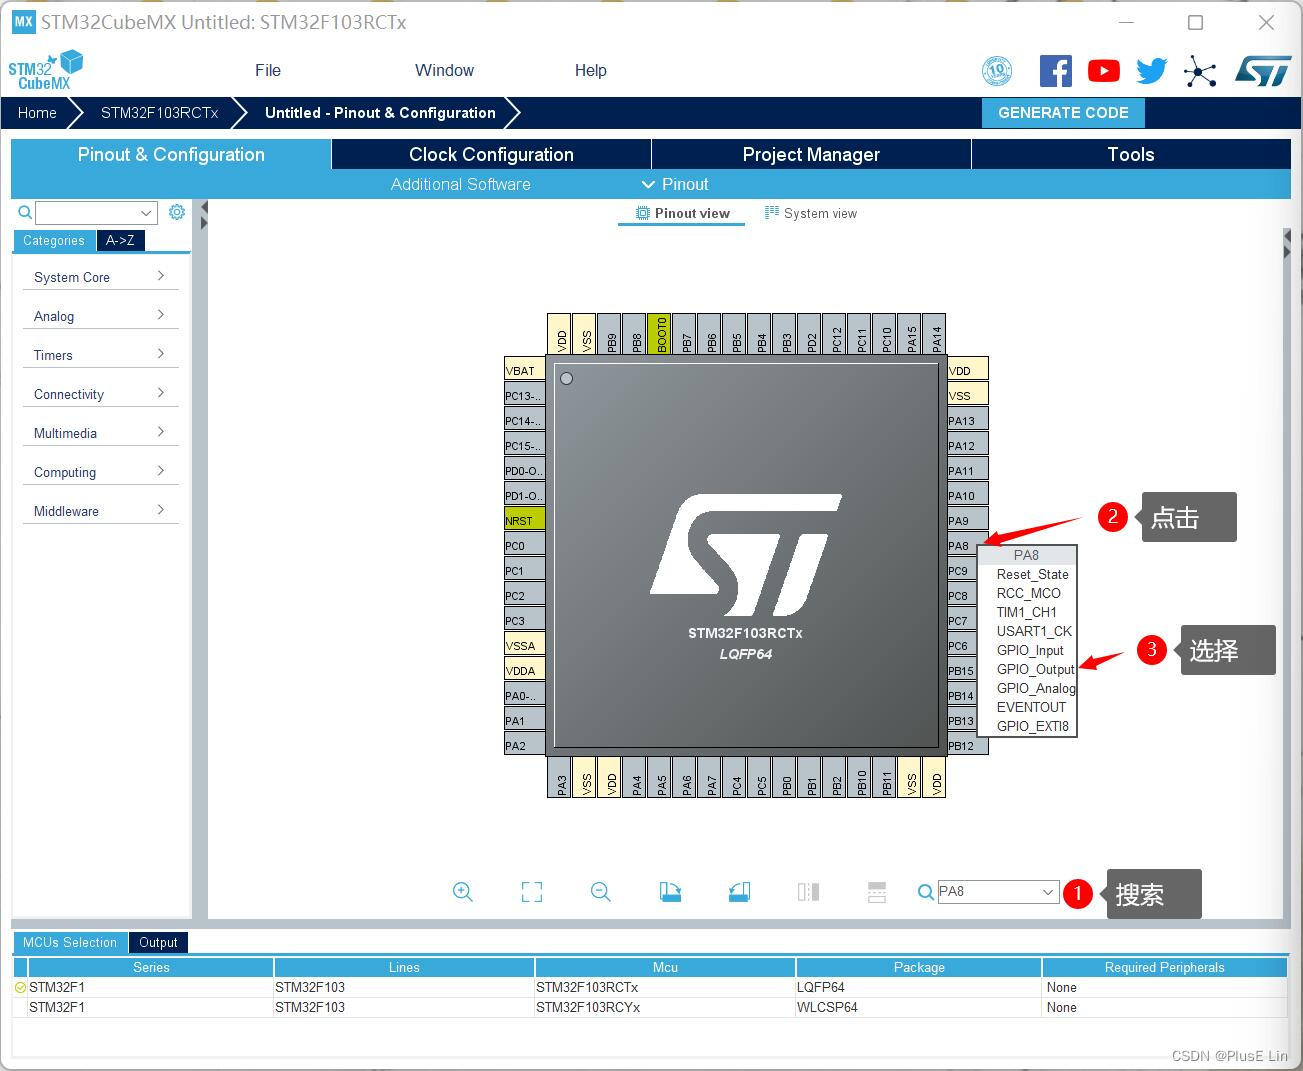Open the File menu

pos(268,70)
